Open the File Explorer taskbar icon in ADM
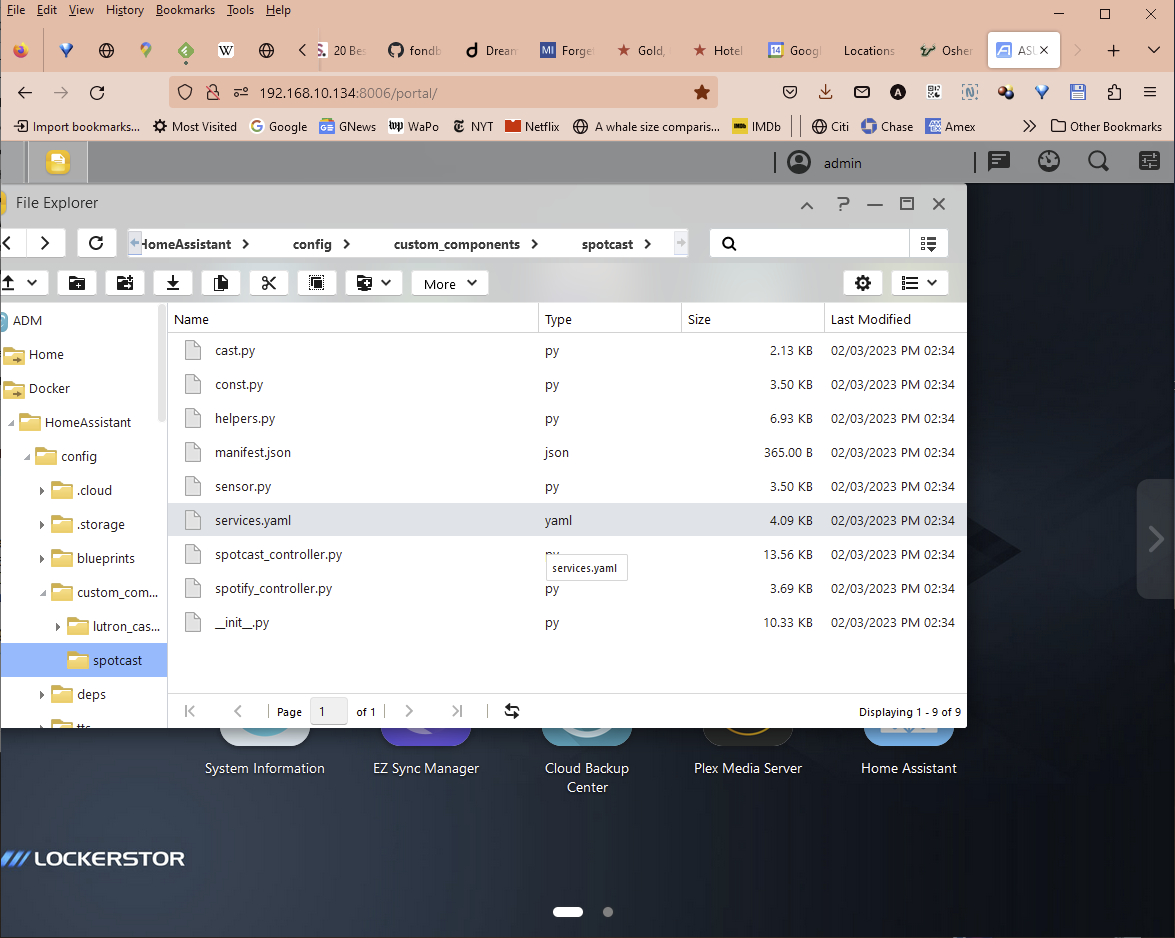1175x938 pixels. tap(58, 162)
